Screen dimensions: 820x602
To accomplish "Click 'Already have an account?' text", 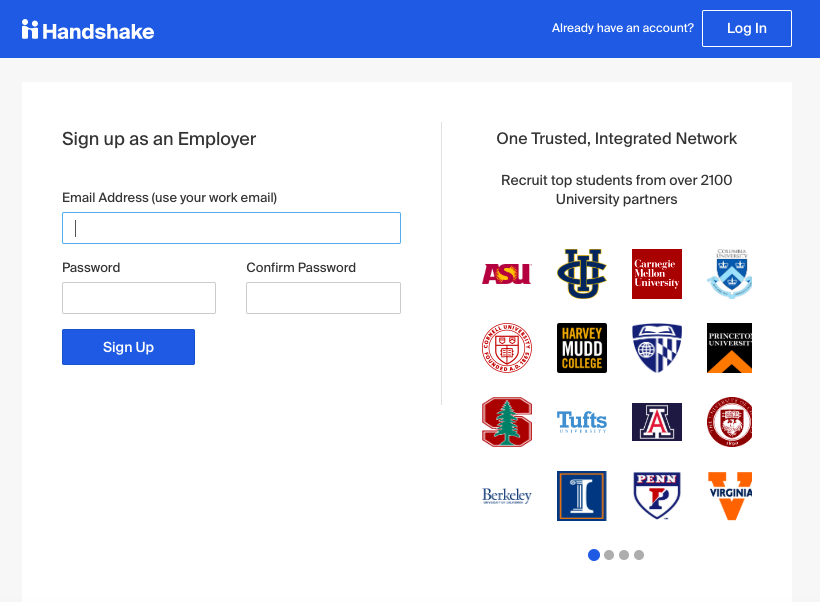I will coord(622,28).
